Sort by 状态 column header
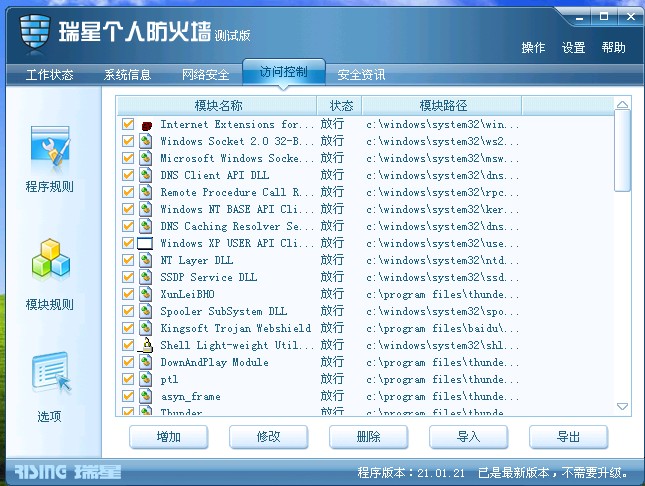Image resolution: width=645 pixels, height=486 pixels. (x=339, y=106)
